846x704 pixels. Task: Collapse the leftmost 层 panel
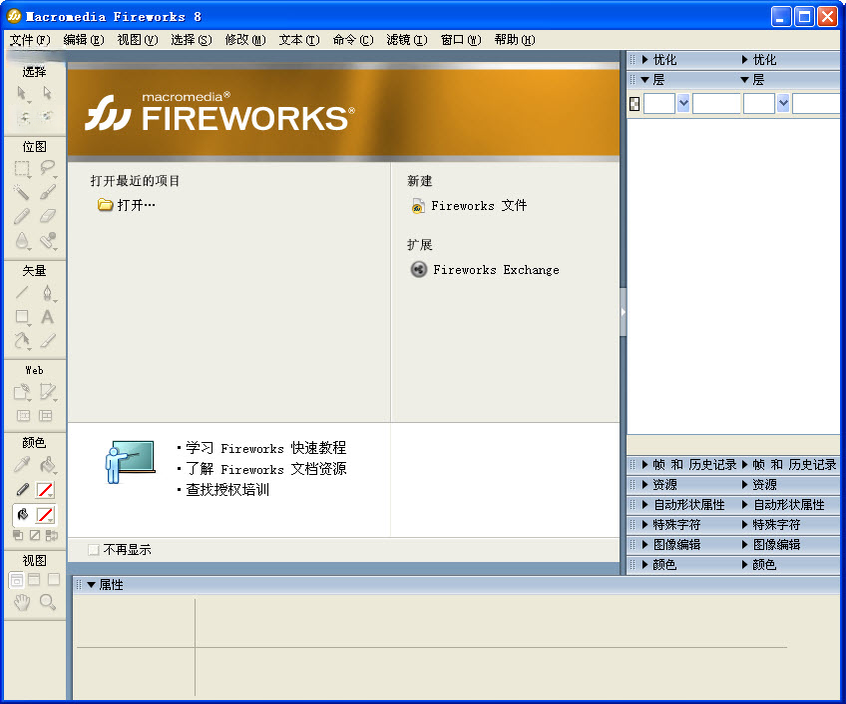pyautogui.click(x=645, y=80)
